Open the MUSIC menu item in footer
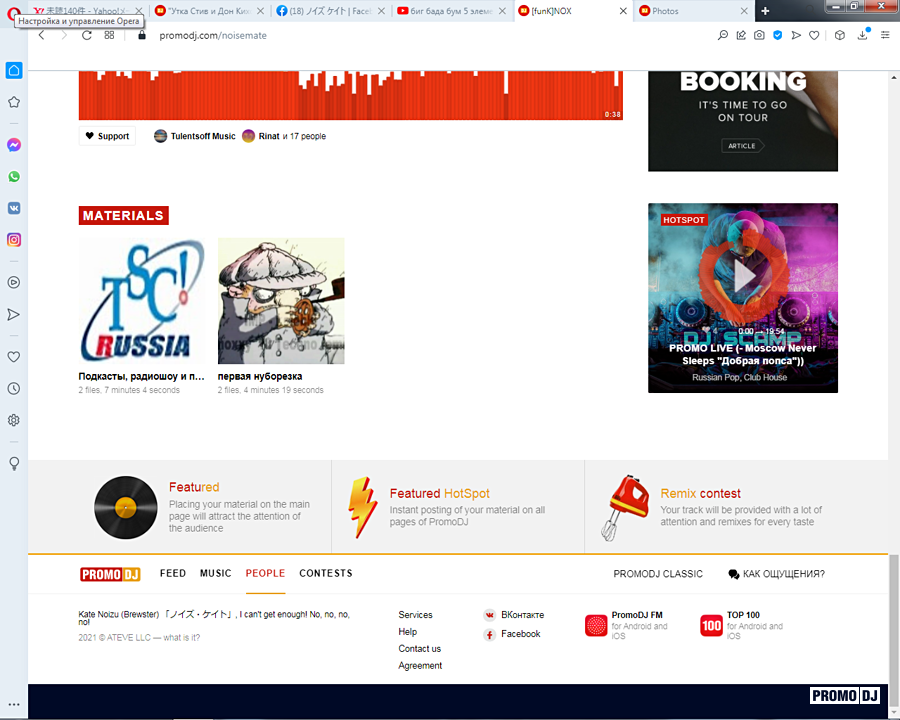 (215, 573)
